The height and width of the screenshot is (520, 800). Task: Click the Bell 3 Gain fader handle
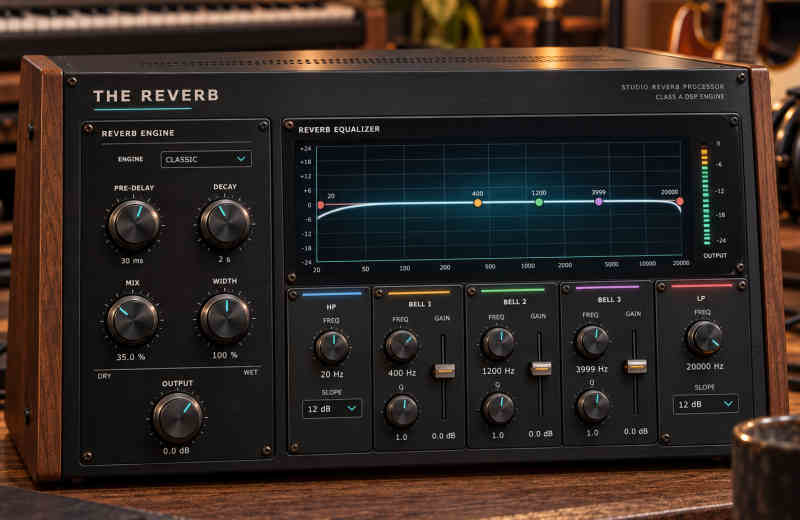point(637,365)
